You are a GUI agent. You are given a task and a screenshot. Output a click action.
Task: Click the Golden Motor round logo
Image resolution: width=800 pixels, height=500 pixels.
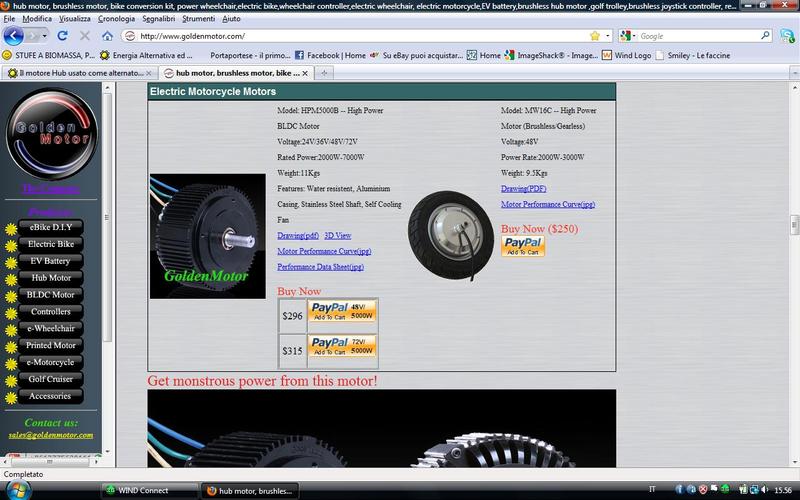[51, 133]
